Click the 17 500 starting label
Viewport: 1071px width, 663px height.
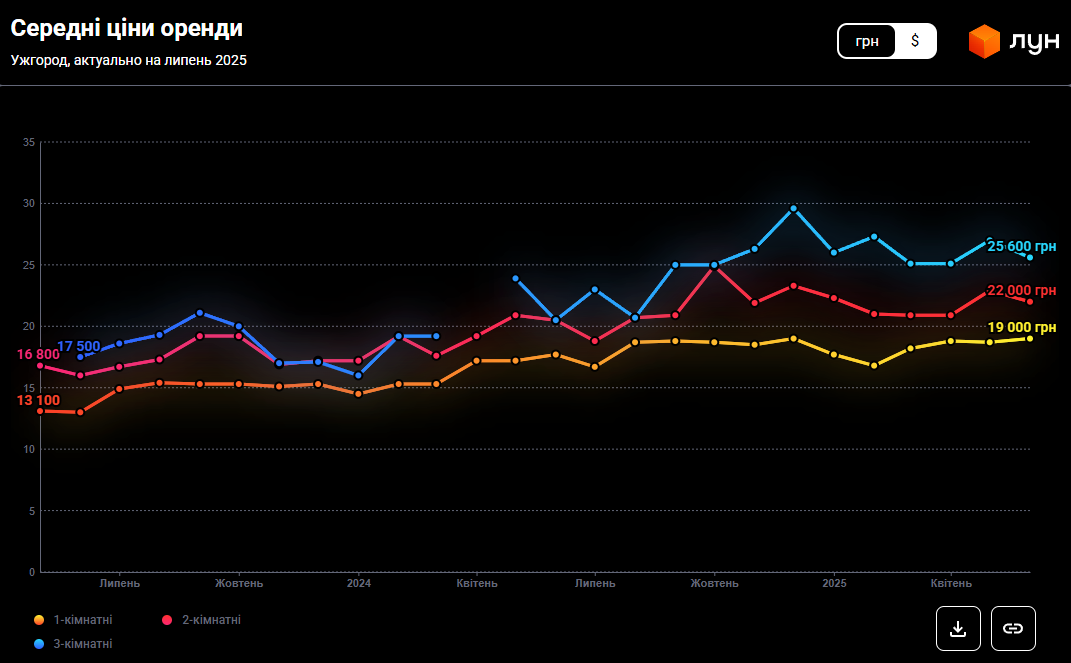[78, 346]
